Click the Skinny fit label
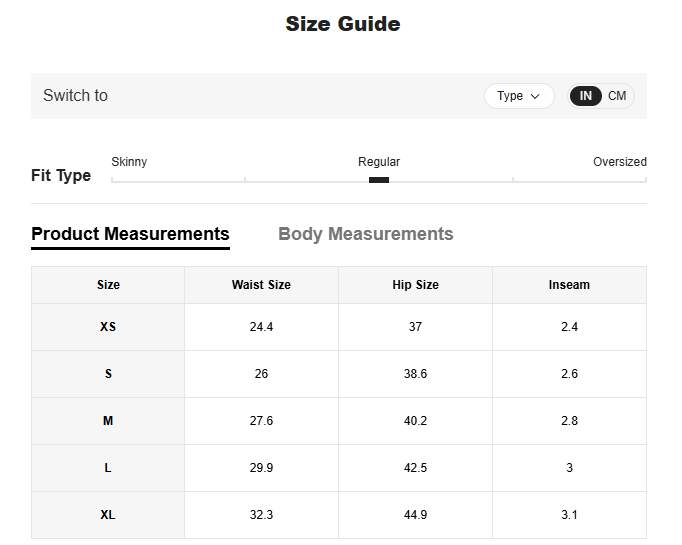Screen dimensions: 682x545 (x=129, y=162)
